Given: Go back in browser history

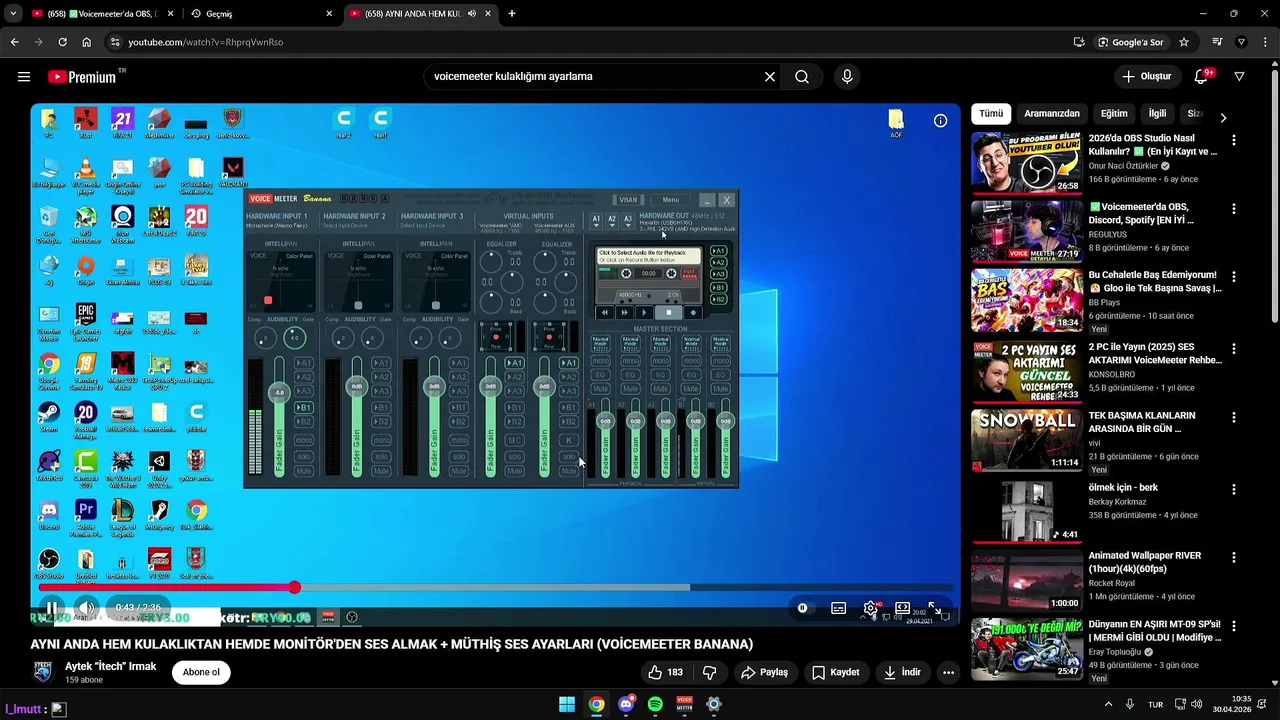Looking at the screenshot, I should pyautogui.click(x=14, y=42).
